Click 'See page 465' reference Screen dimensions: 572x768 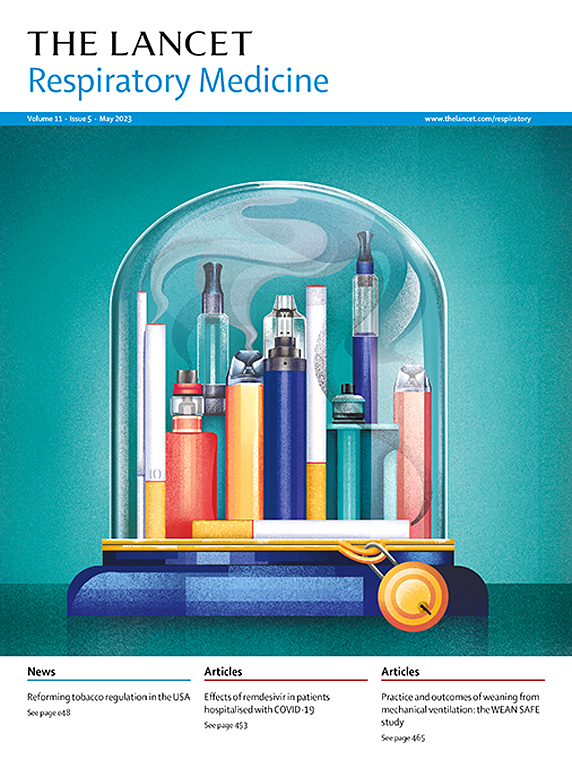click(x=403, y=738)
